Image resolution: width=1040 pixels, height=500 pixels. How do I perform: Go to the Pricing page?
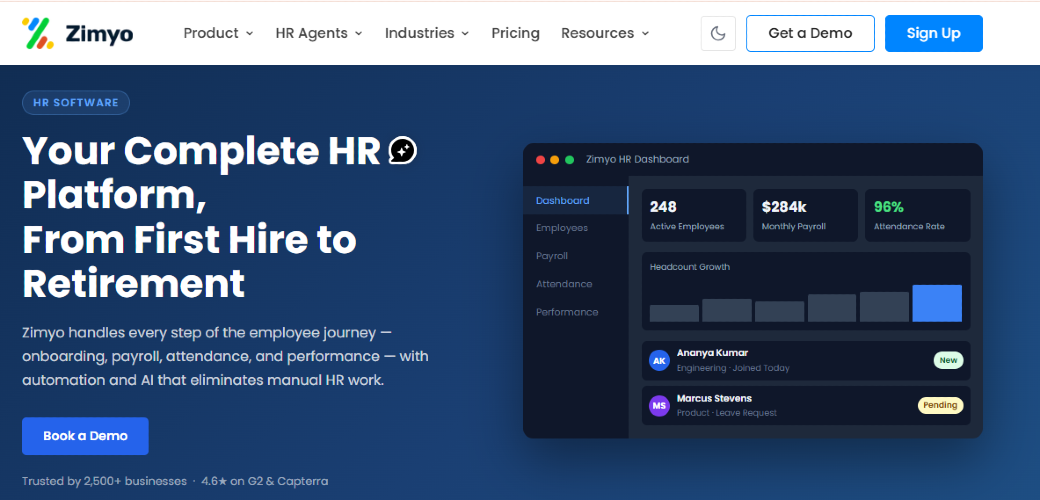515,33
